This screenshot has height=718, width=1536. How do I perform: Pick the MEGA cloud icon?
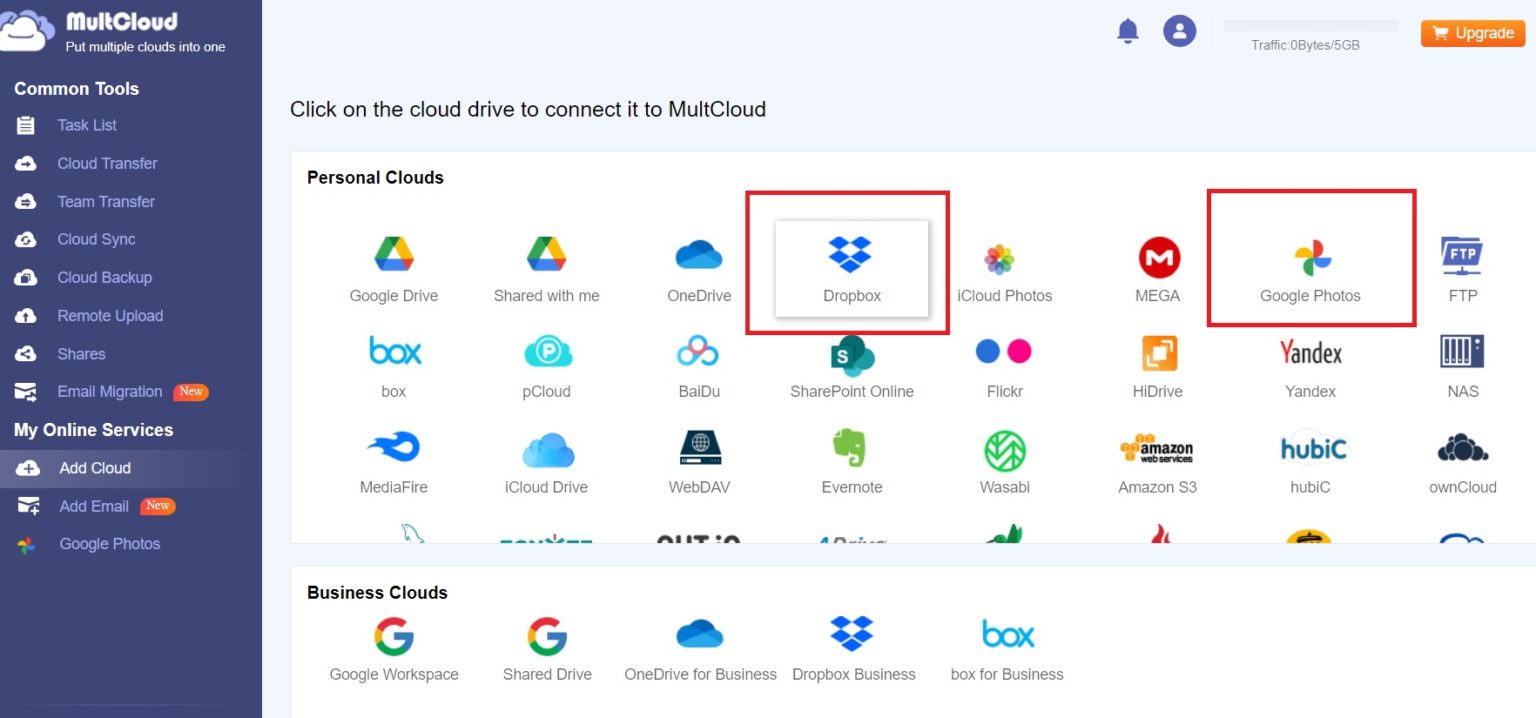(x=1158, y=258)
